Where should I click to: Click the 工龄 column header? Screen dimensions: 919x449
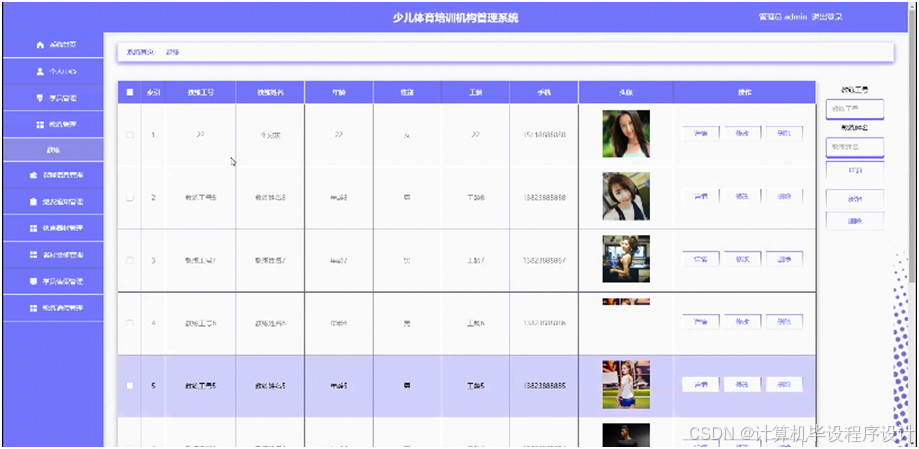pyautogui.click(x=475, y=92)
